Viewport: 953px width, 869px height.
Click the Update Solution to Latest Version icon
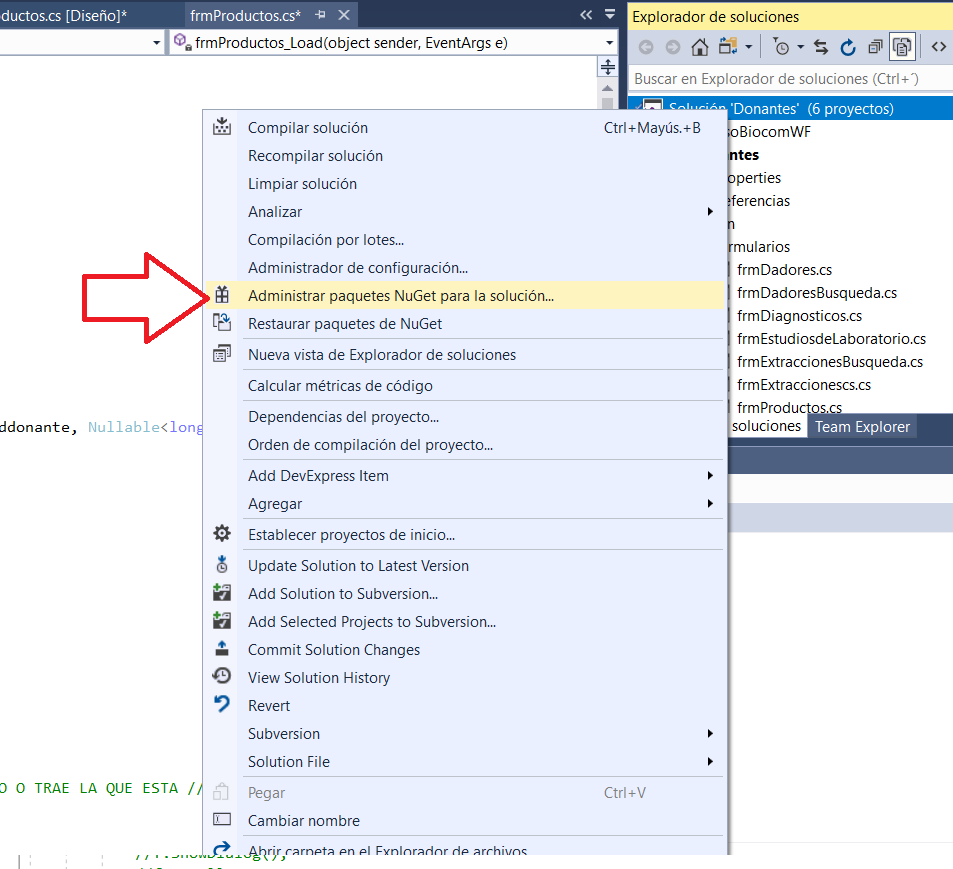tap(222, 564)
